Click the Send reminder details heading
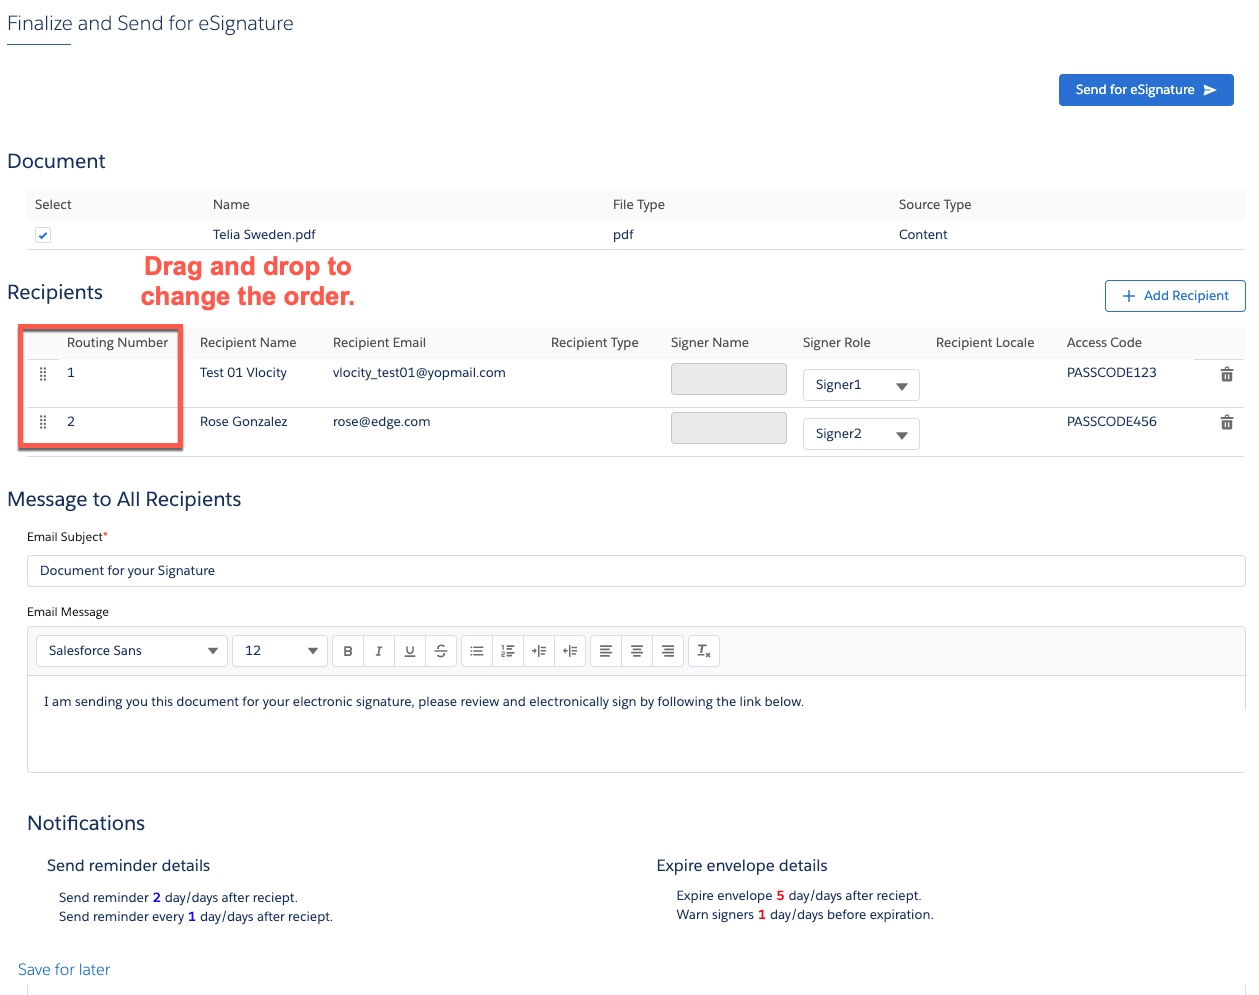This screenshot has width=1259, height=995. pos(128,866)
